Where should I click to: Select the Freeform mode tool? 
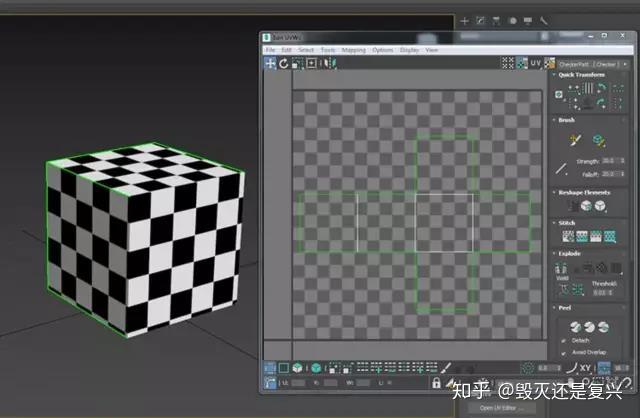[311, 63]
